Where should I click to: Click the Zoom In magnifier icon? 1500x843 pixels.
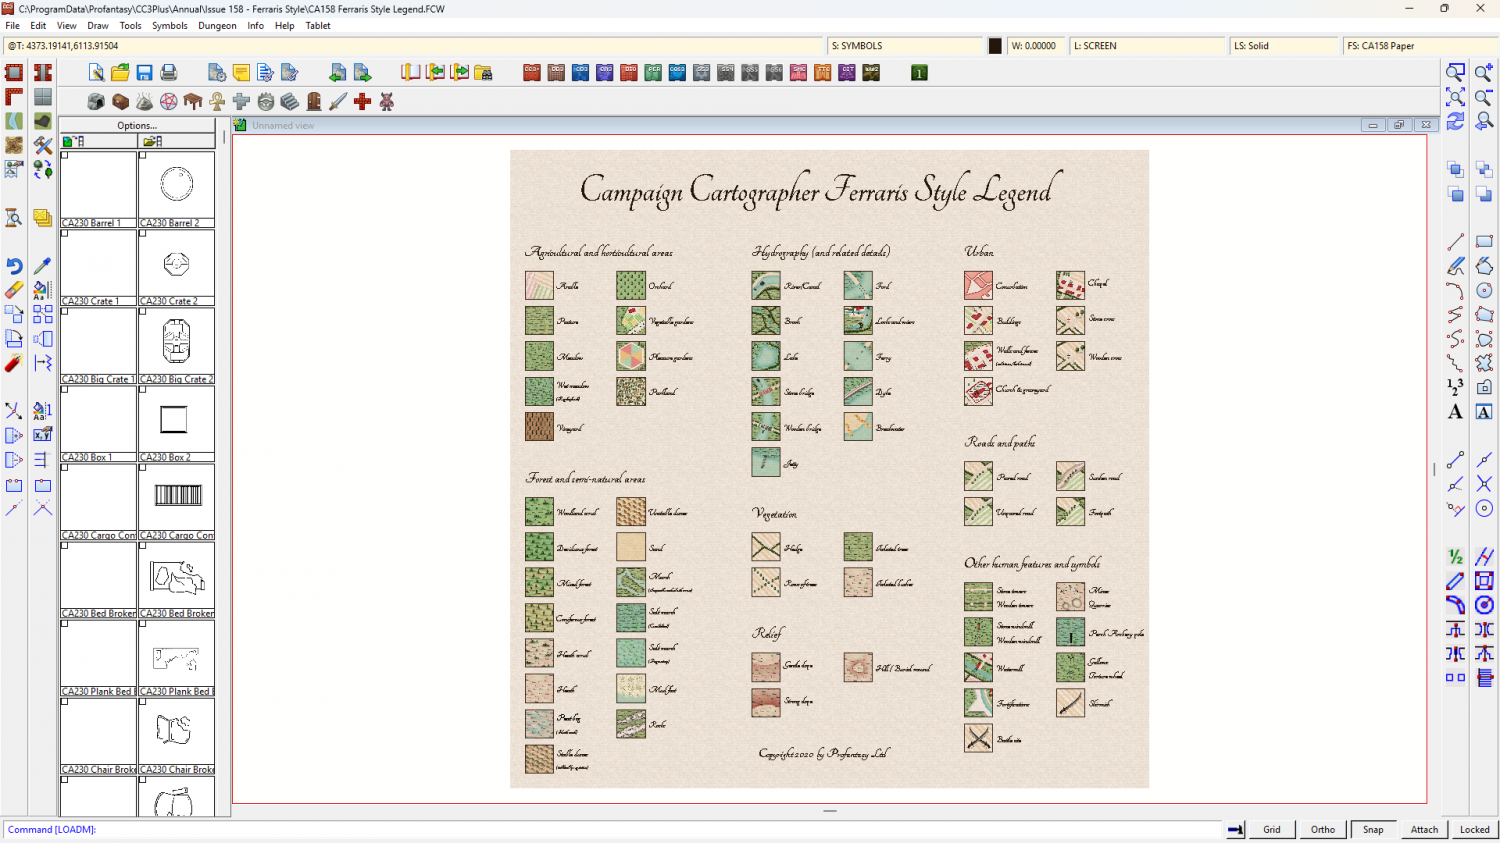click(x=1484, y=73)
